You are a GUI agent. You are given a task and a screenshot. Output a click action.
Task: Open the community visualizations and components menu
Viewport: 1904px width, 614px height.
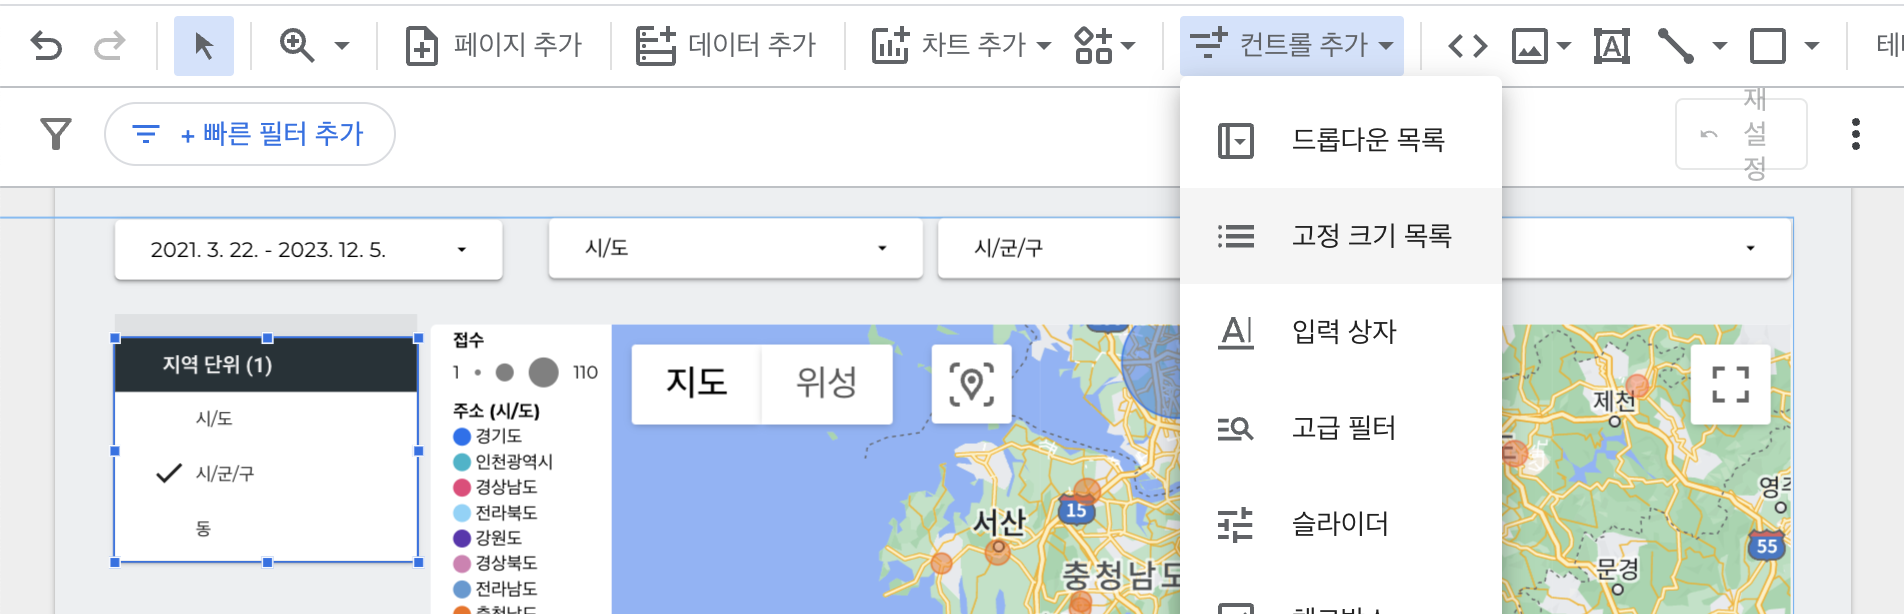pyautogui.click(x=1105, y=45)
